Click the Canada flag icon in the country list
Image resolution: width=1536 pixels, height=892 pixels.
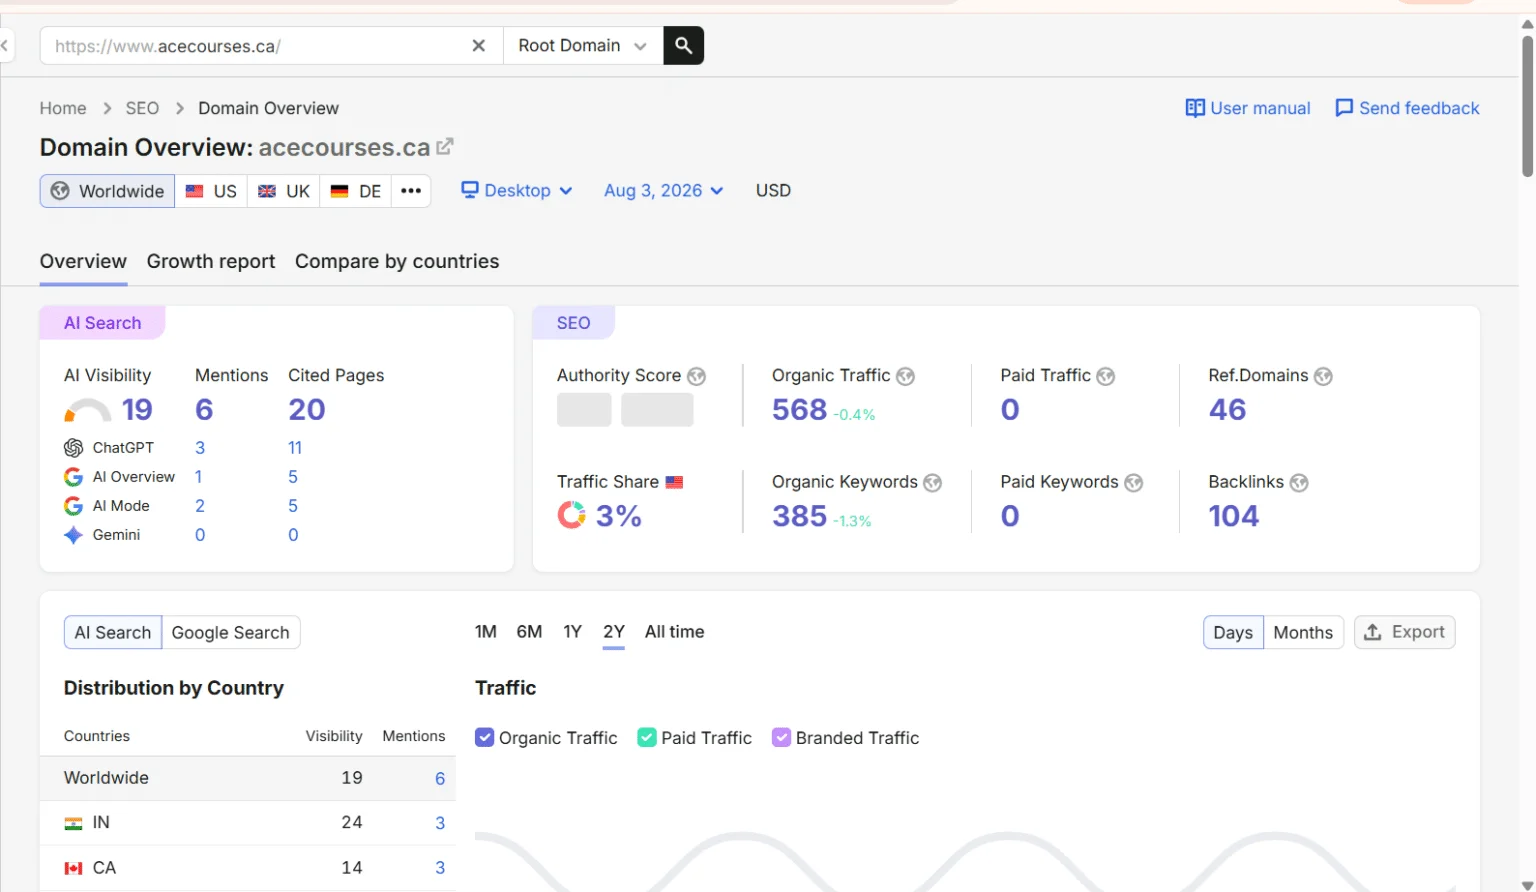[x=73, y=868]
